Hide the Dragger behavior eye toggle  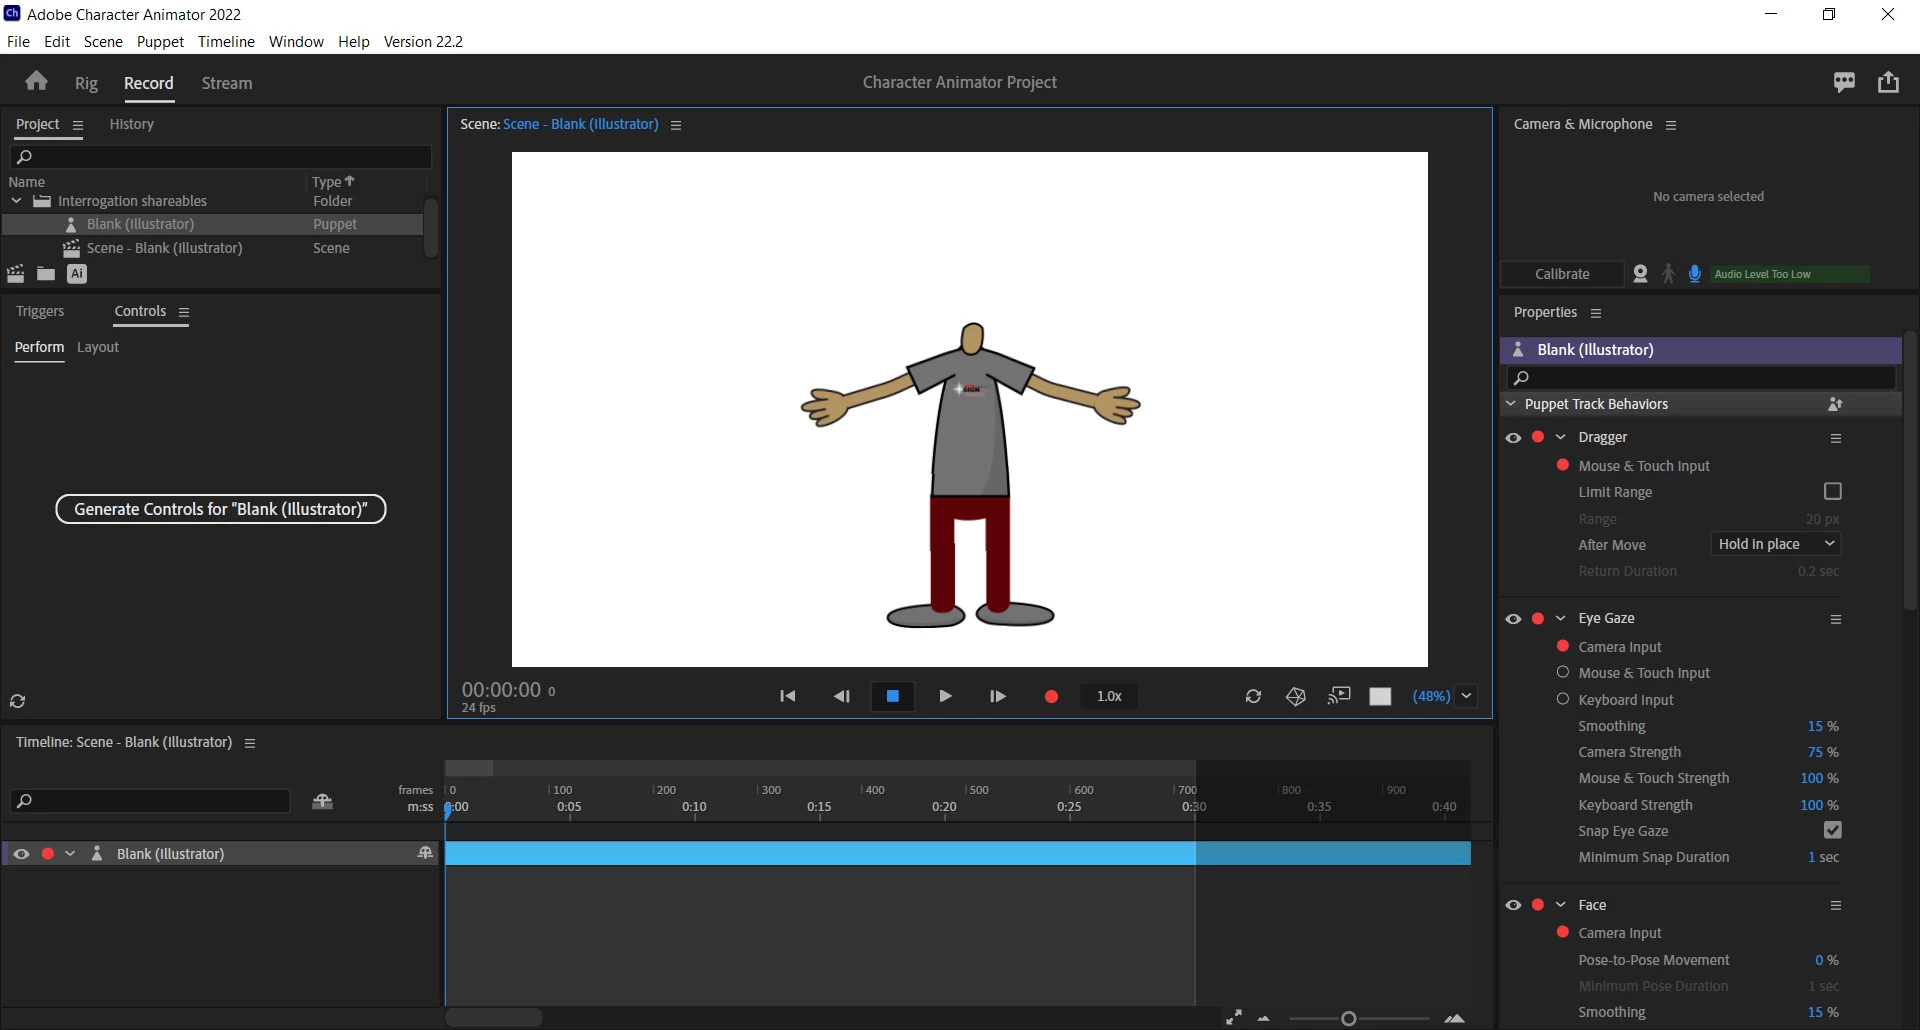pos(1513,438)
